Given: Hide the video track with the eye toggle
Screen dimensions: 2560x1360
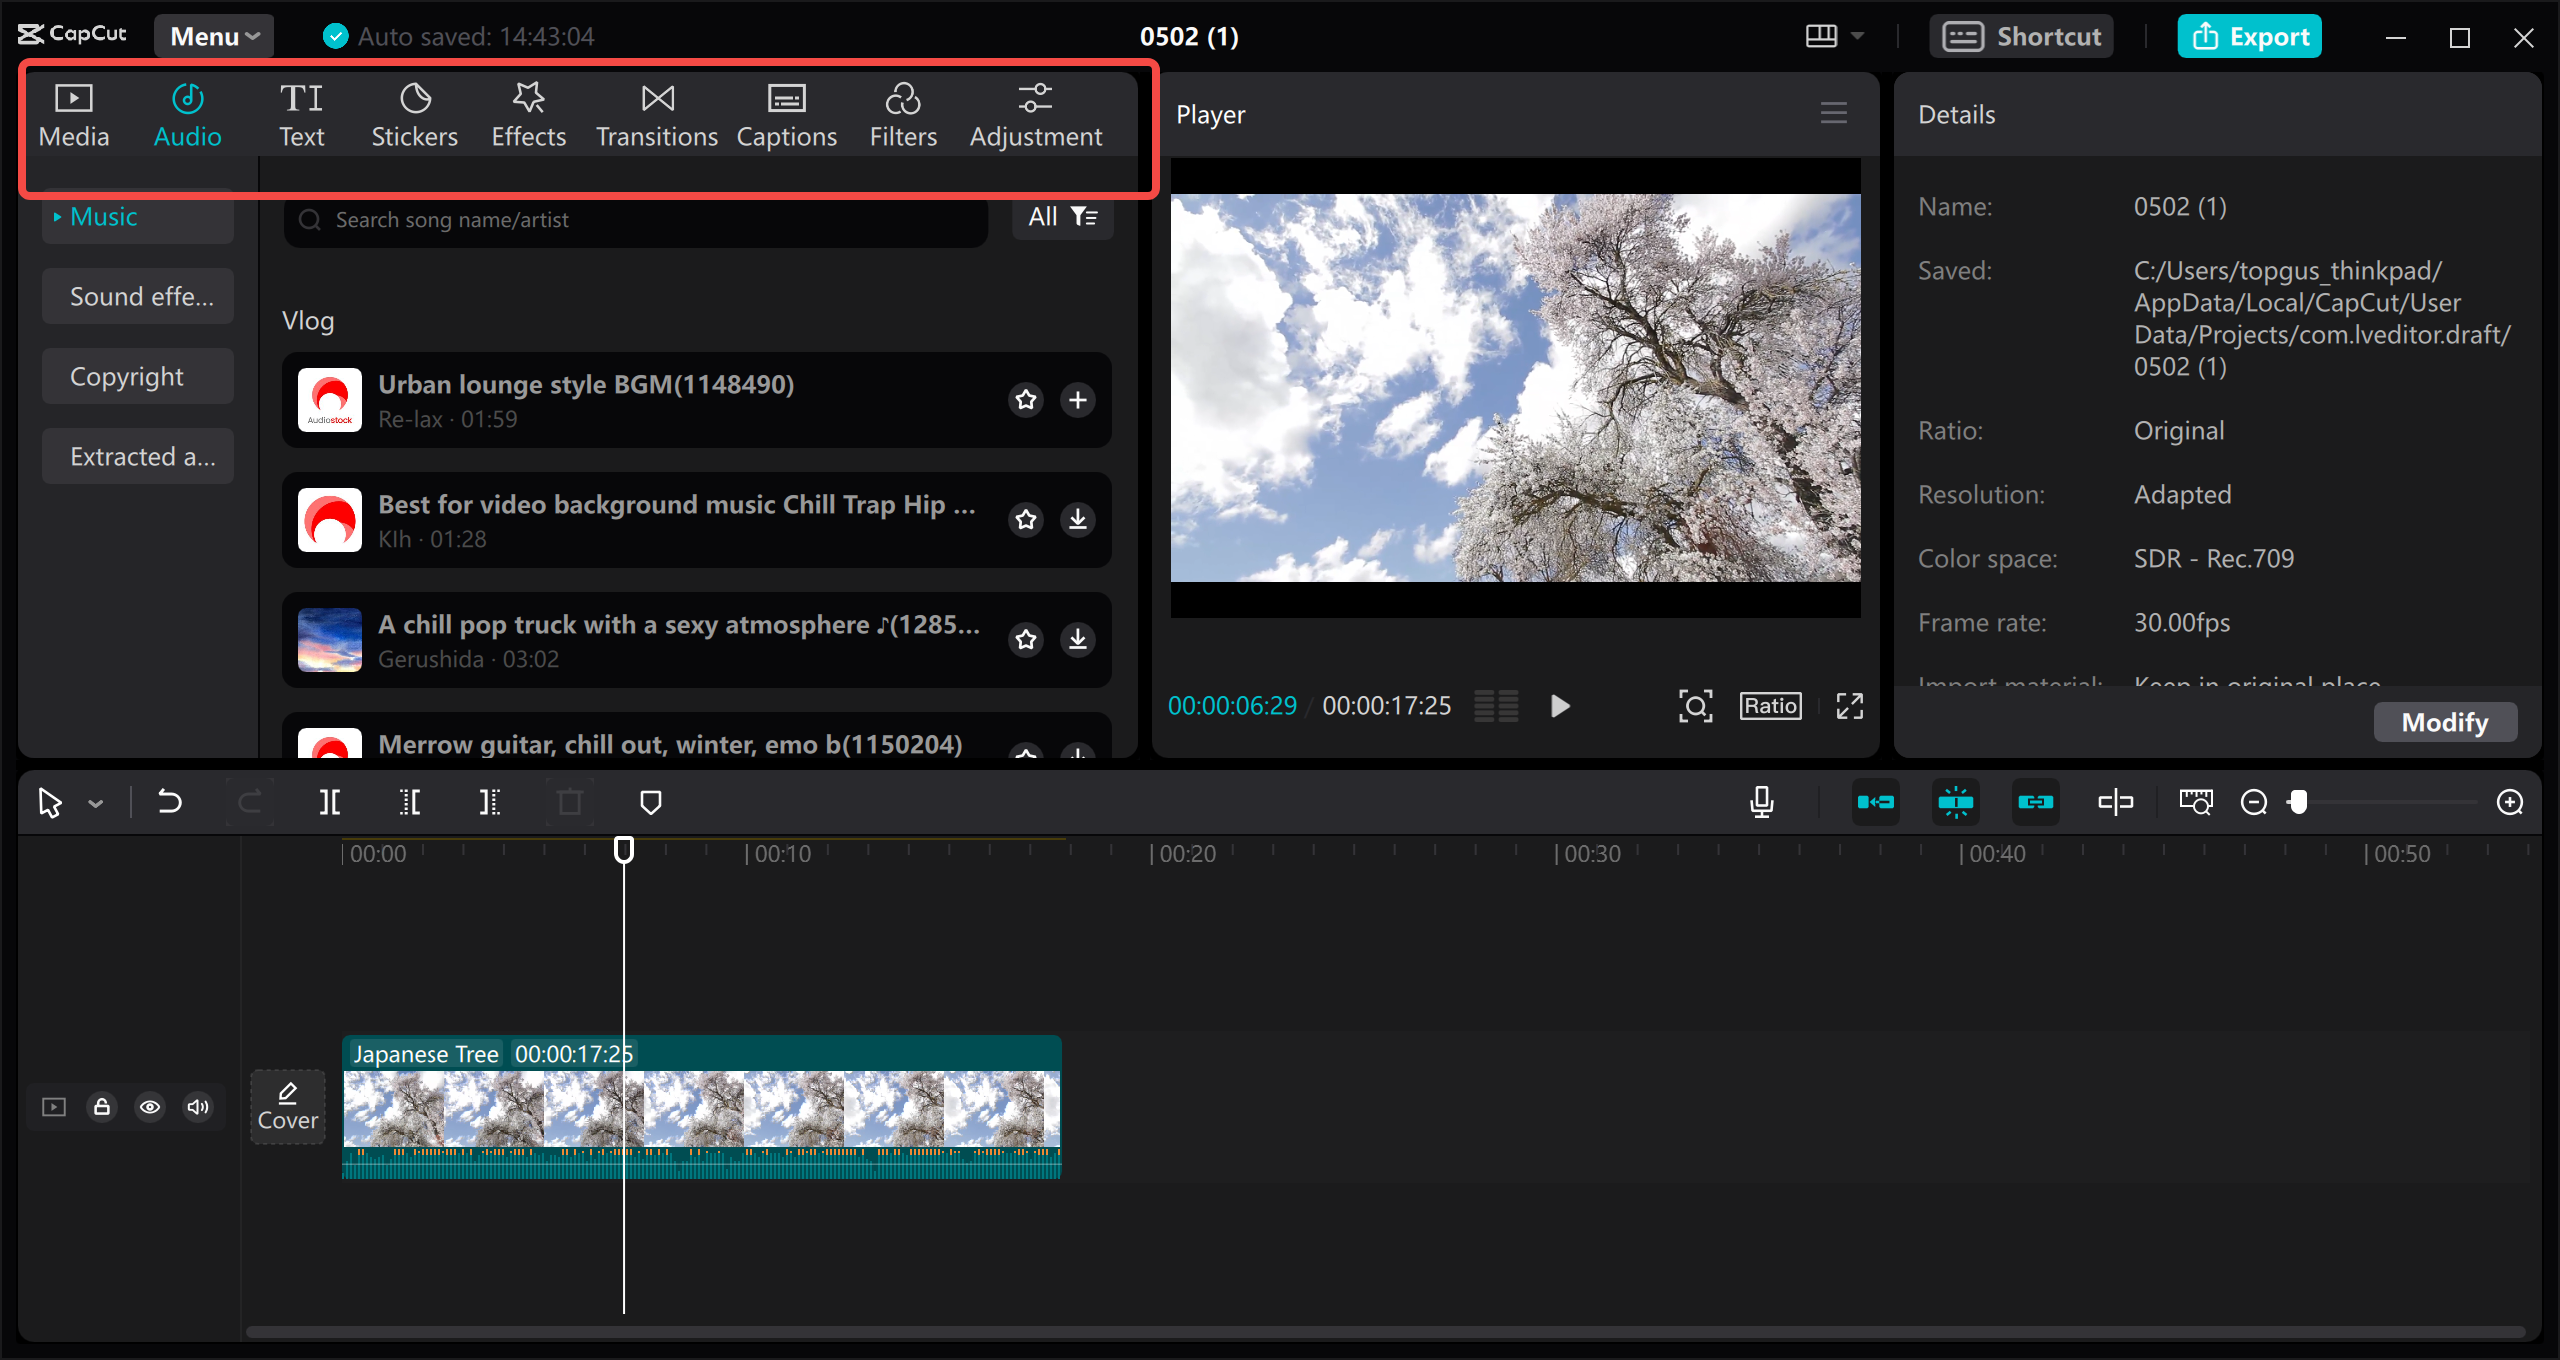Looking at the screenshot, I should click(x=150, y=1107).
